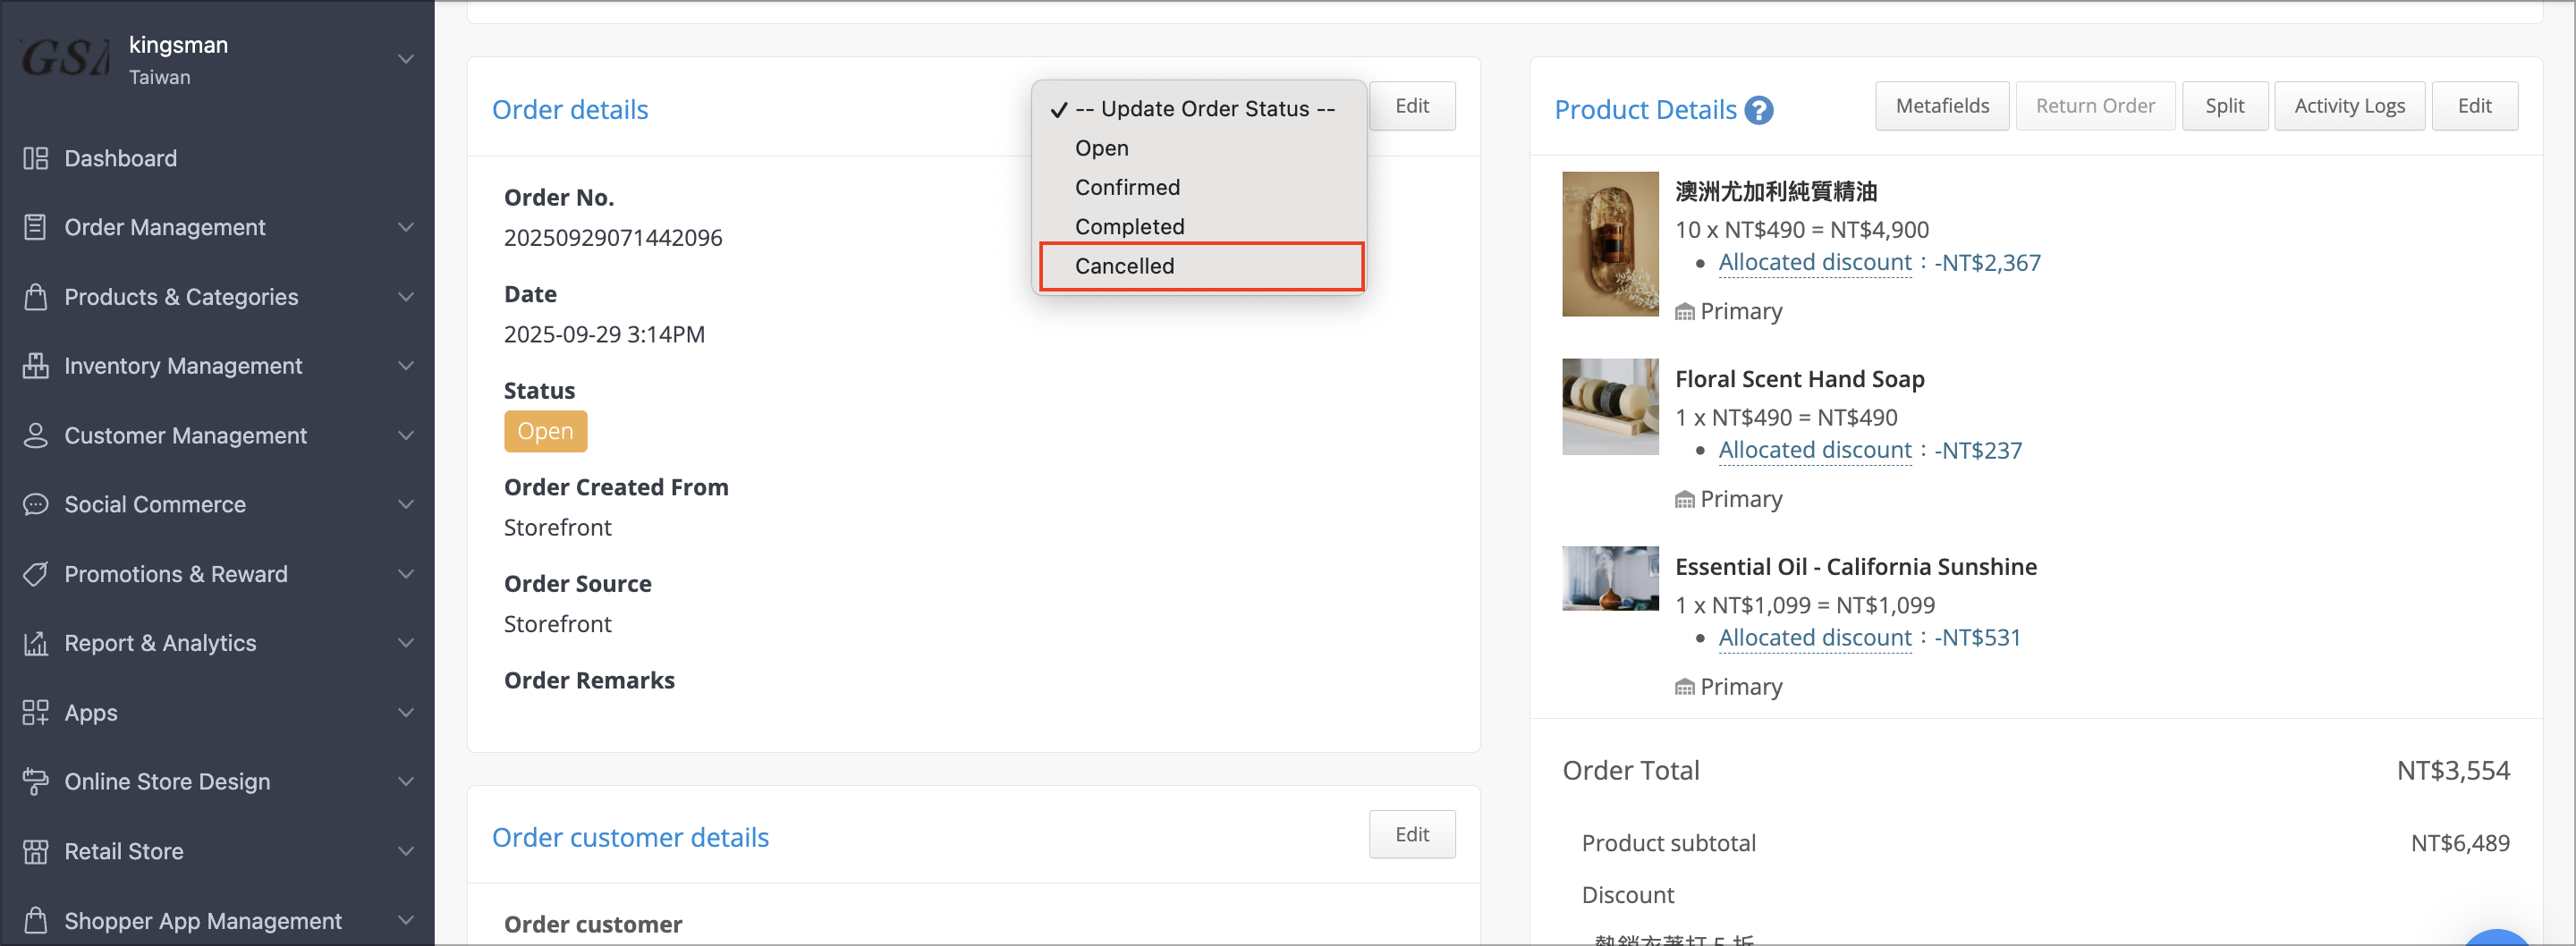This screenshot has height=946, width=2576.
Task: Click Edit button in Product Details
Action: pos(2474,106)
